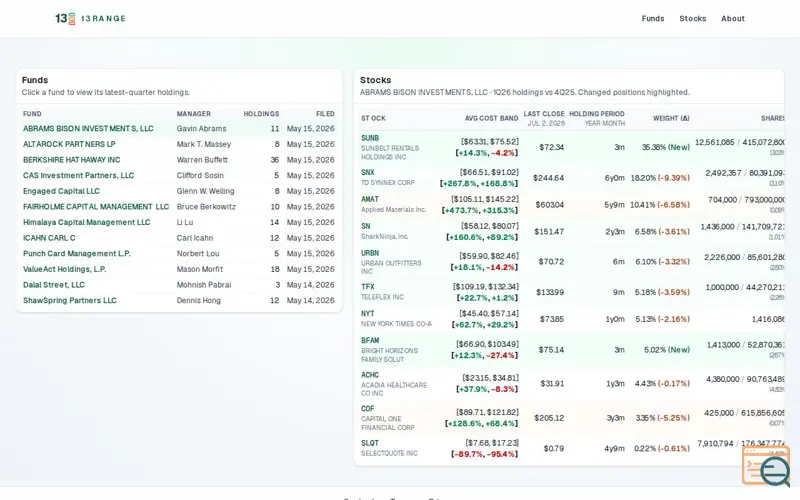The width and height of the screenshot is (800, 500).
Task: Click manager name Mohnish Pabrai
Action: tap(204, 285)
